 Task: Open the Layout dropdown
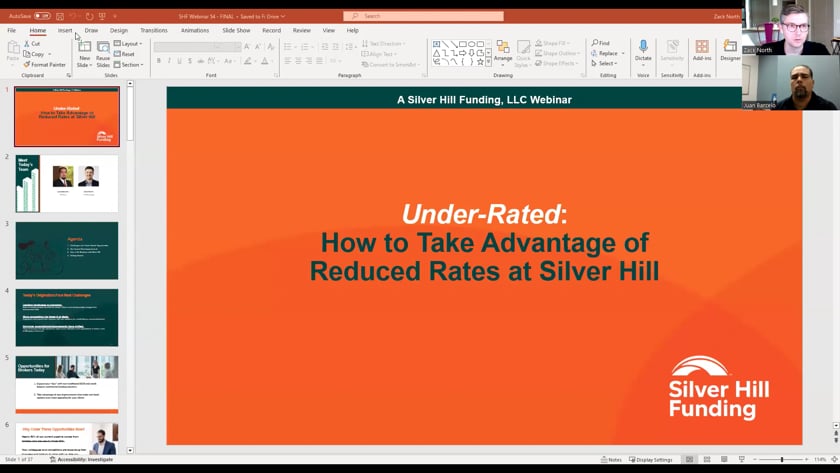[x=129, y=43]
